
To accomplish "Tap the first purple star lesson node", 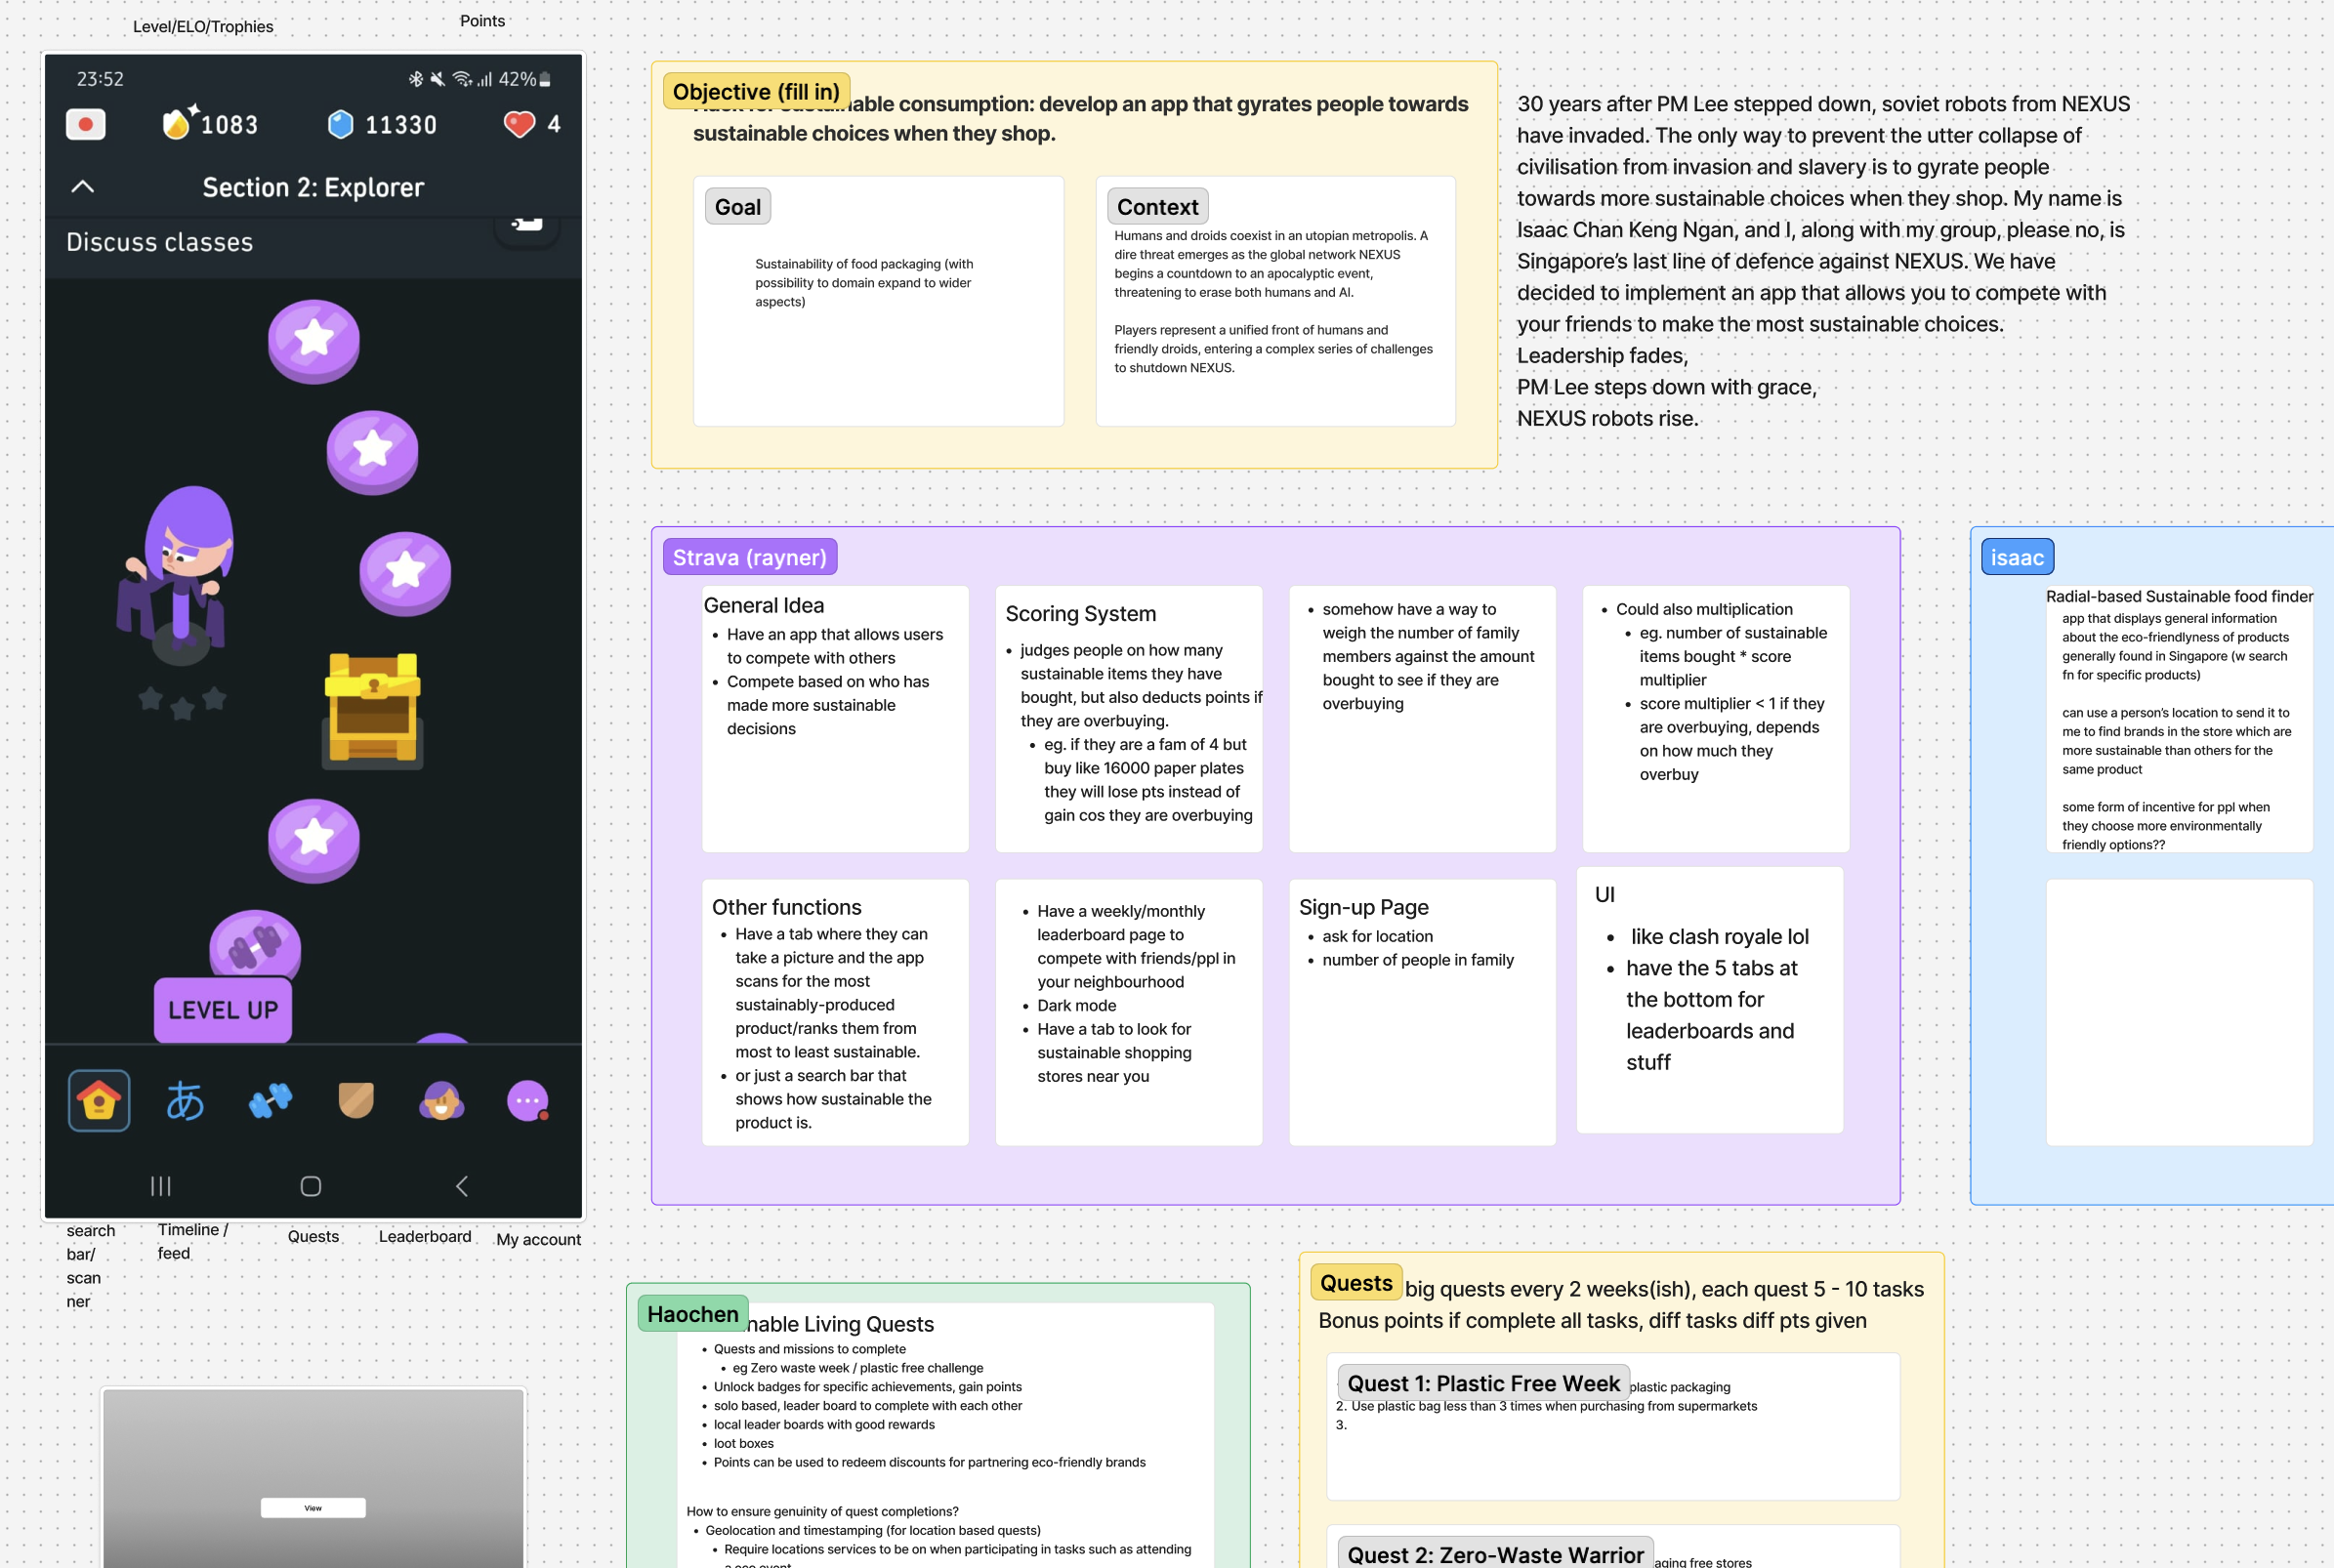I will tap(314, 340).
